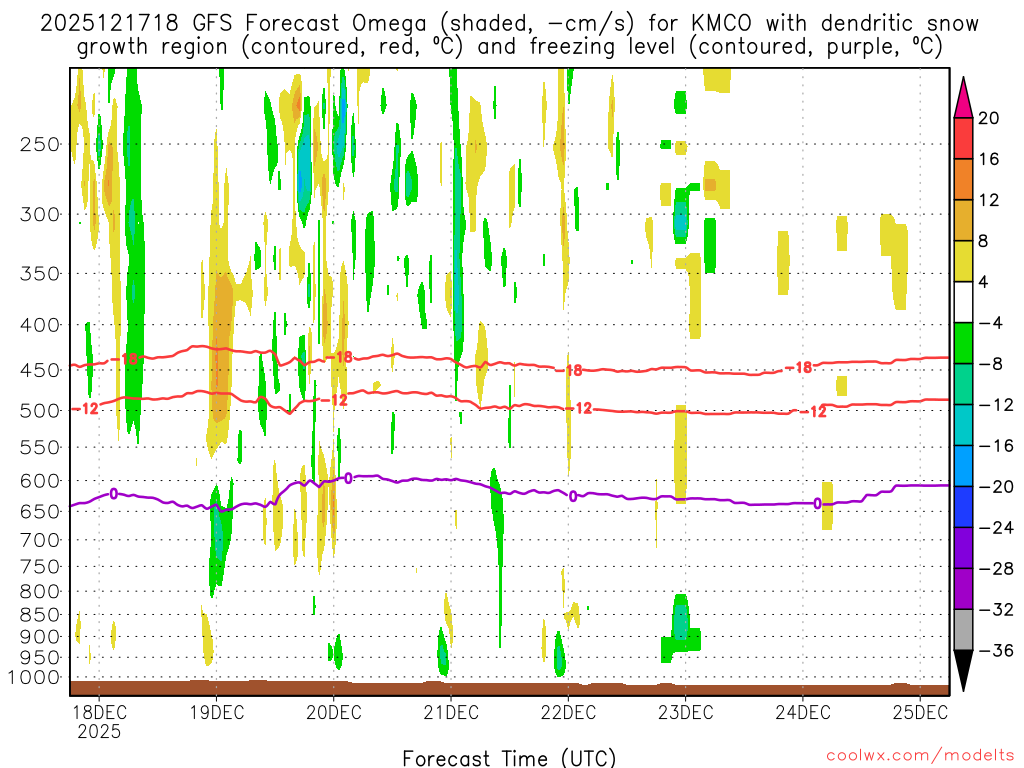The width and height of the screenshot is (1024, 768).
Task: Click the 400 pressure level label
Action: point(40,325)
